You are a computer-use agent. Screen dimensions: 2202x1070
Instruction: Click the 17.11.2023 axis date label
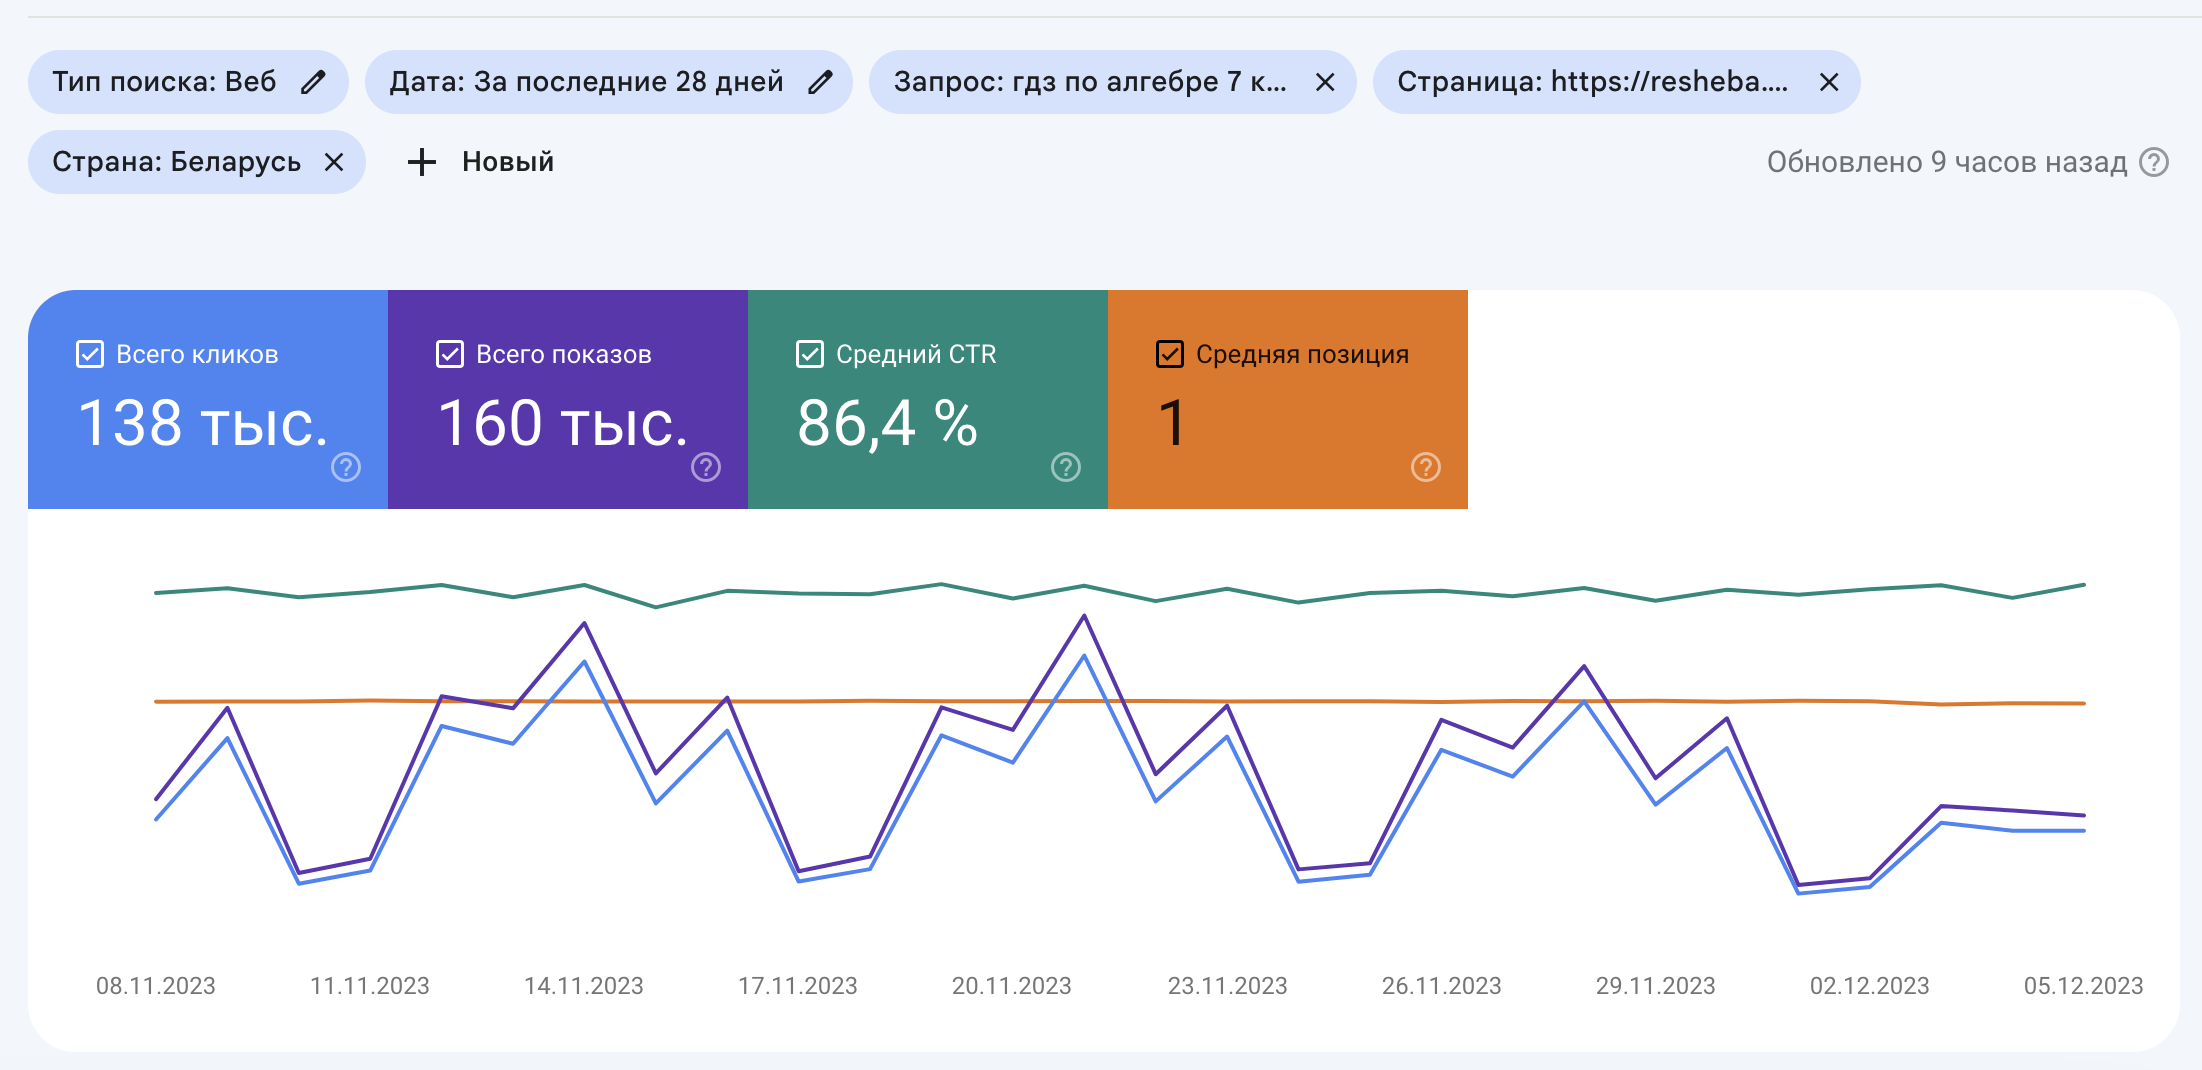pos(798,986)
